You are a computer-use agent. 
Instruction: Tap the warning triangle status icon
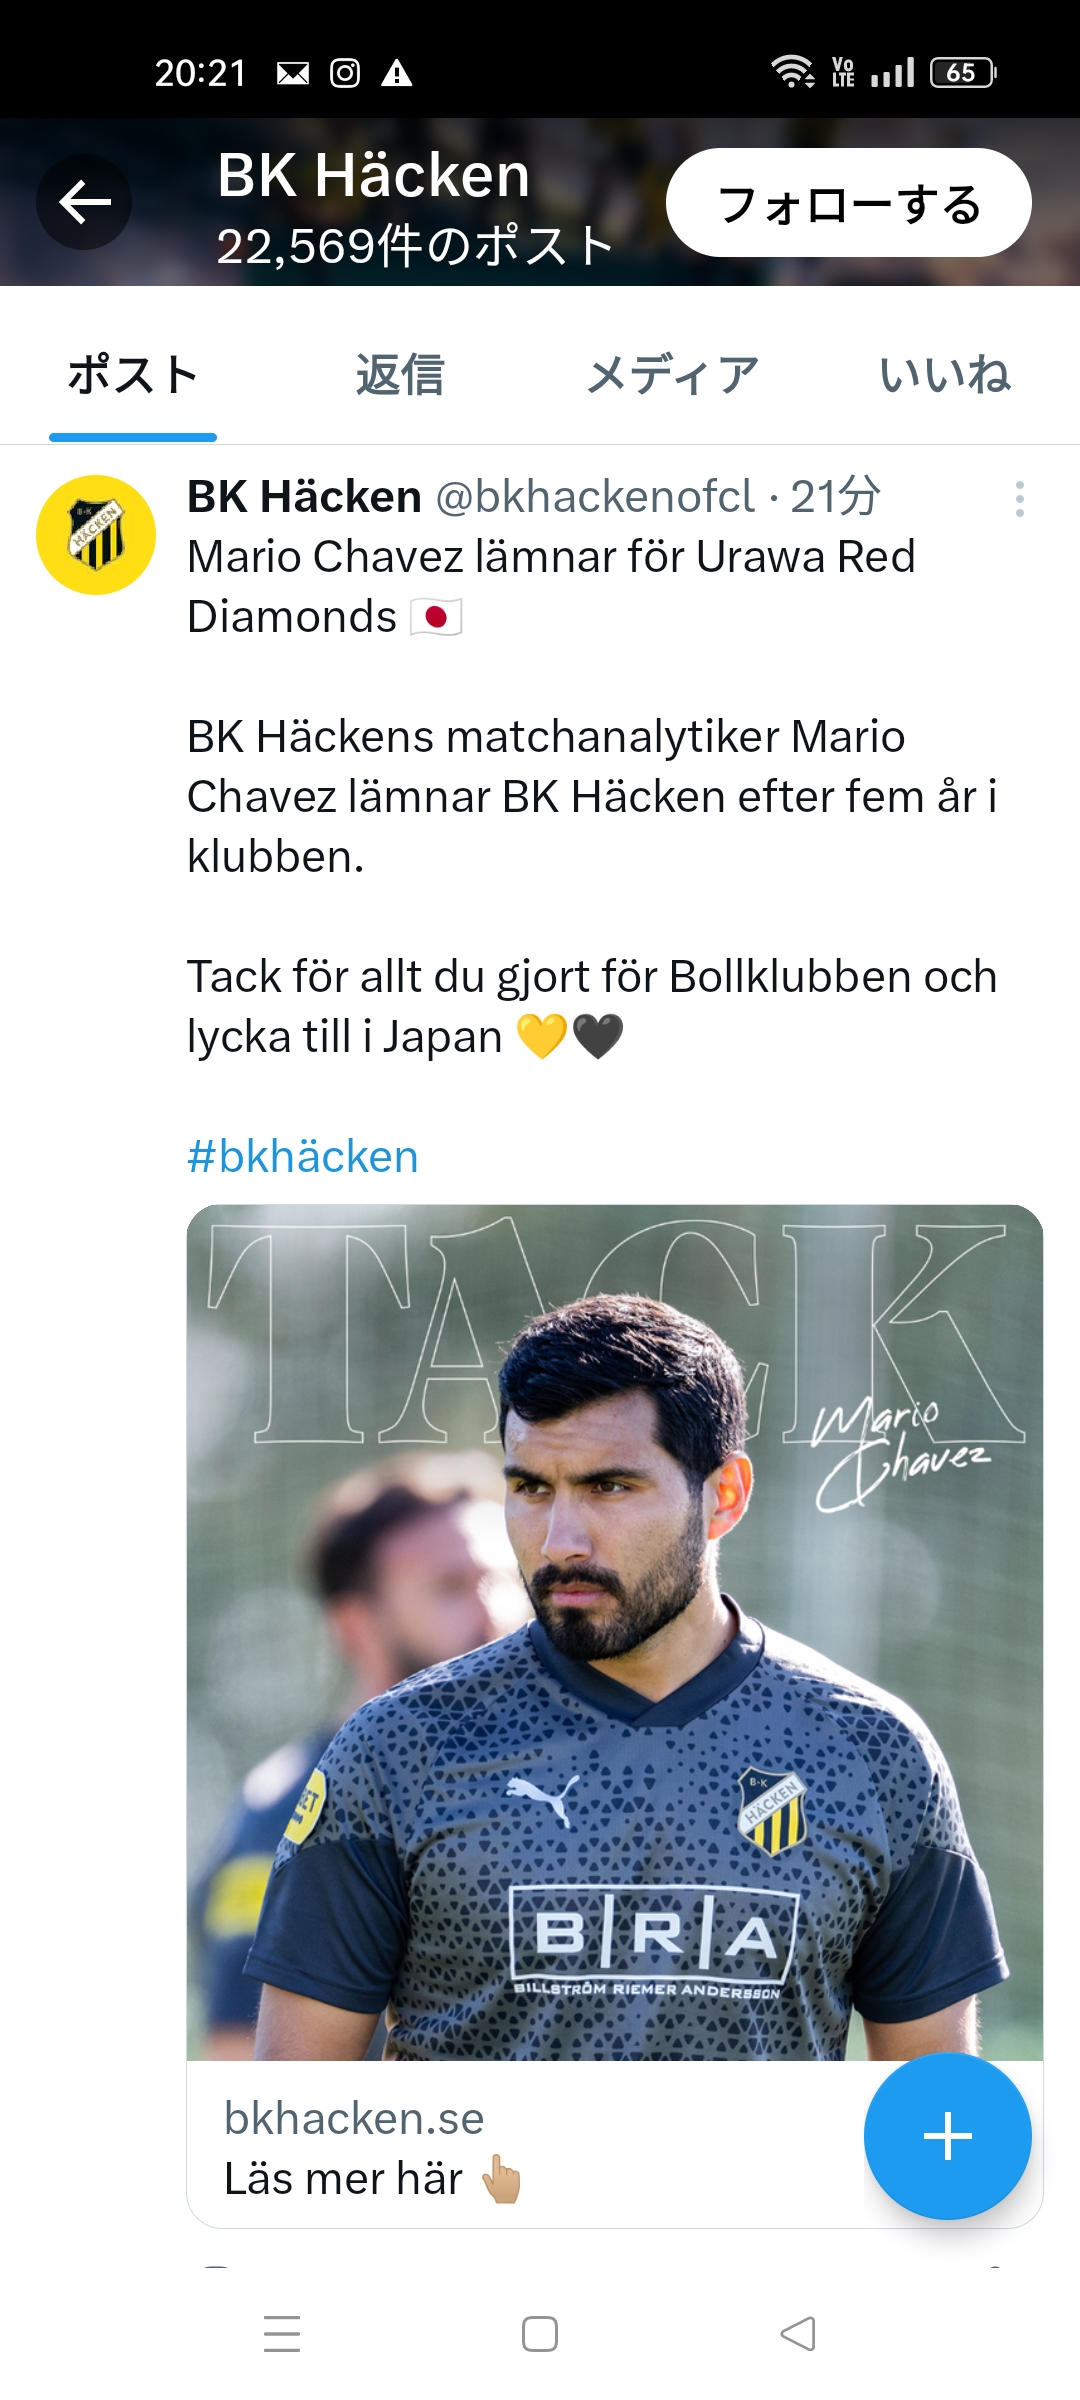click(397, 73)
